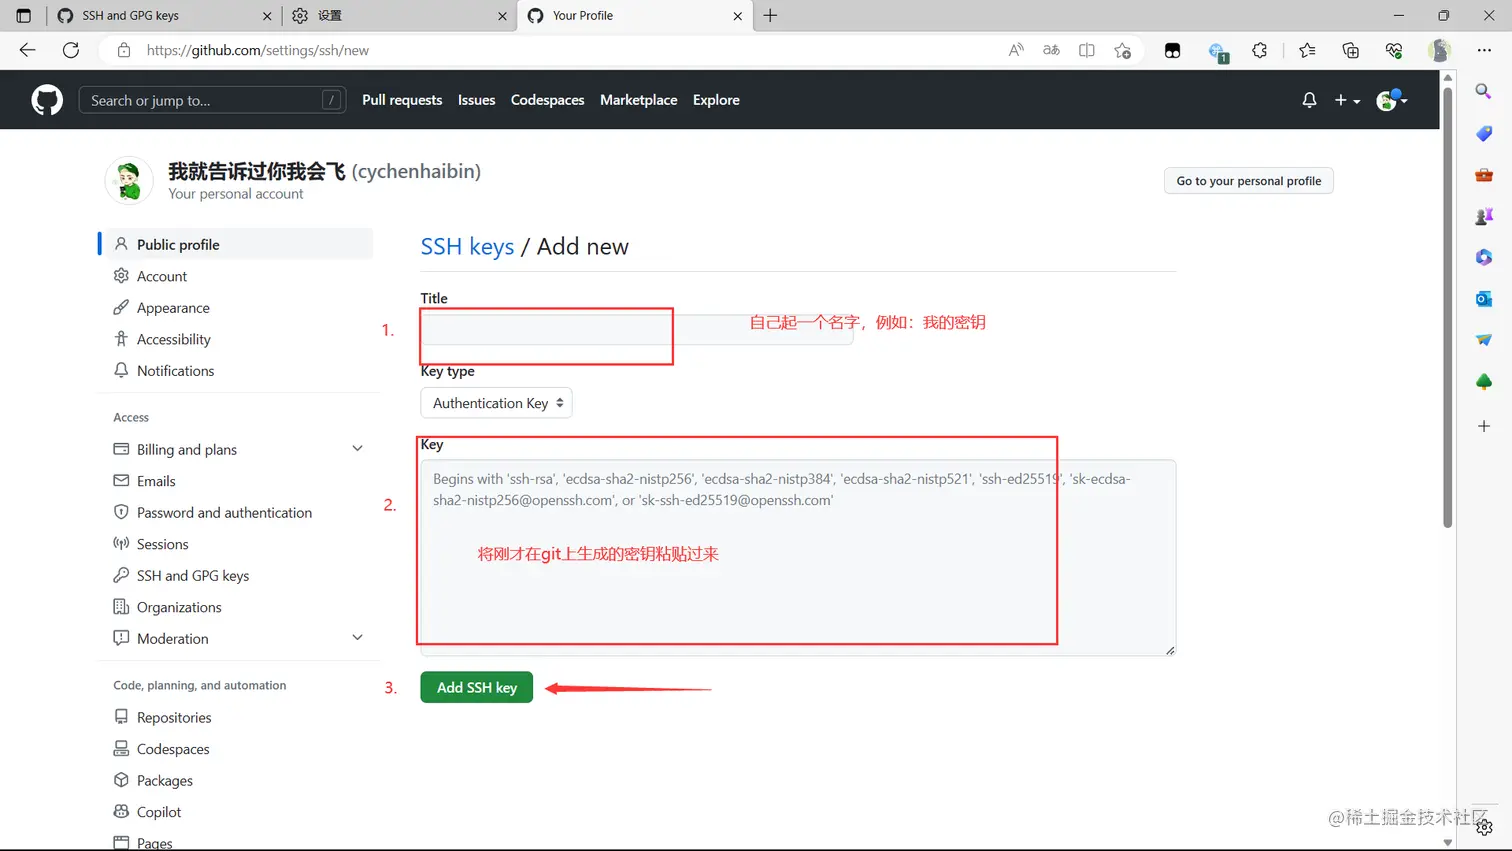Click the browser back arrow
This screenshot has width=1512, height=851.
click(x=28, y=50)
